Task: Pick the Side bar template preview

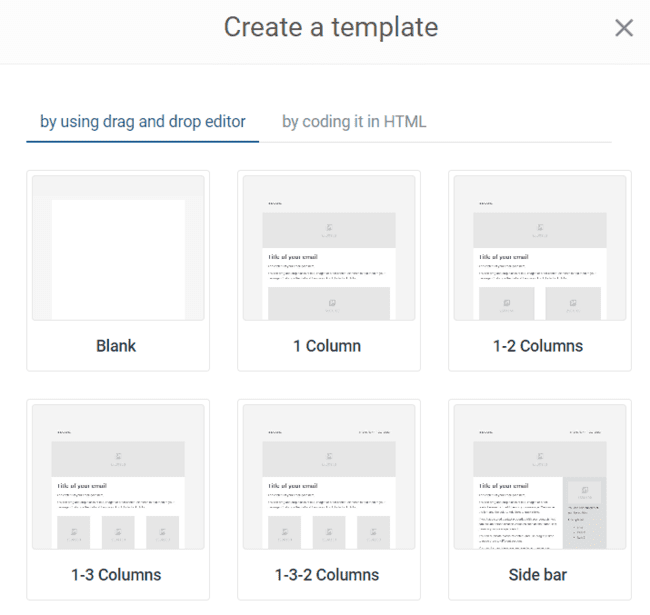Action: point(540,477)
